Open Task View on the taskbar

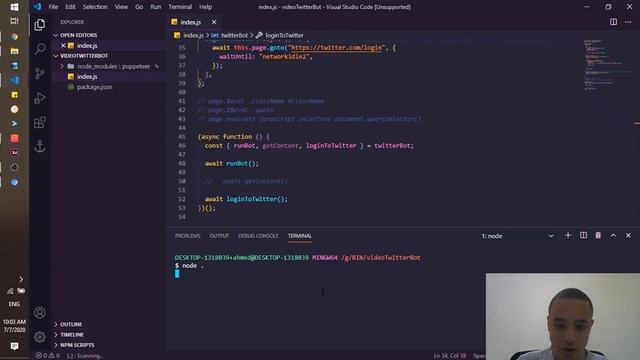[x=14, y=21]
